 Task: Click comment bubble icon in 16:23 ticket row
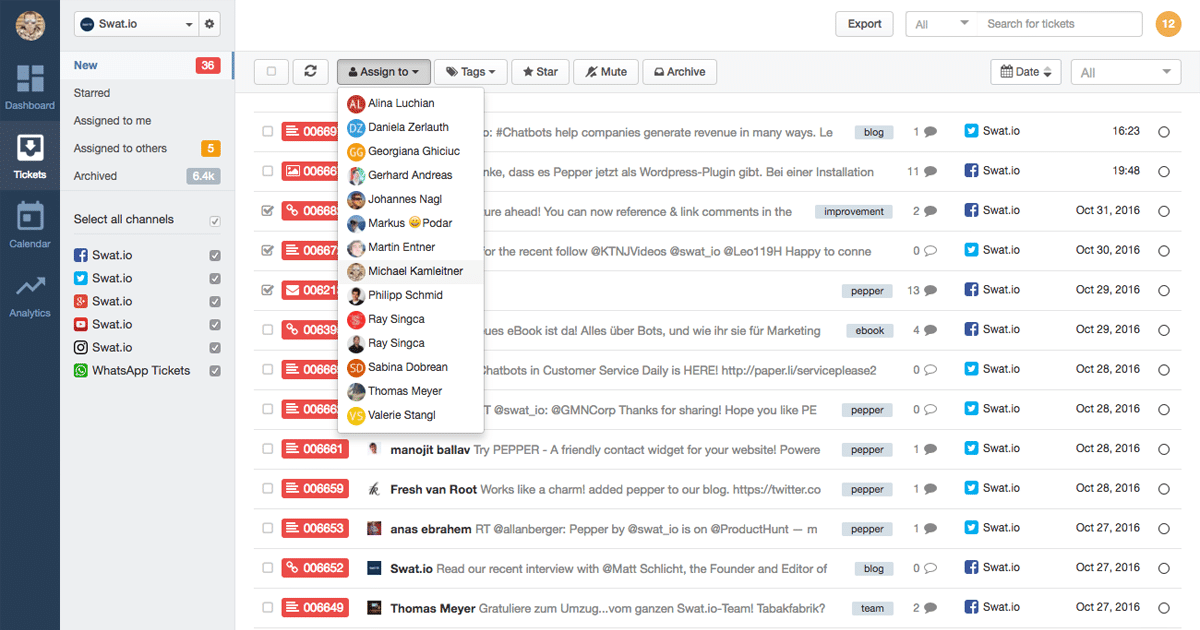tap(930, 132)
